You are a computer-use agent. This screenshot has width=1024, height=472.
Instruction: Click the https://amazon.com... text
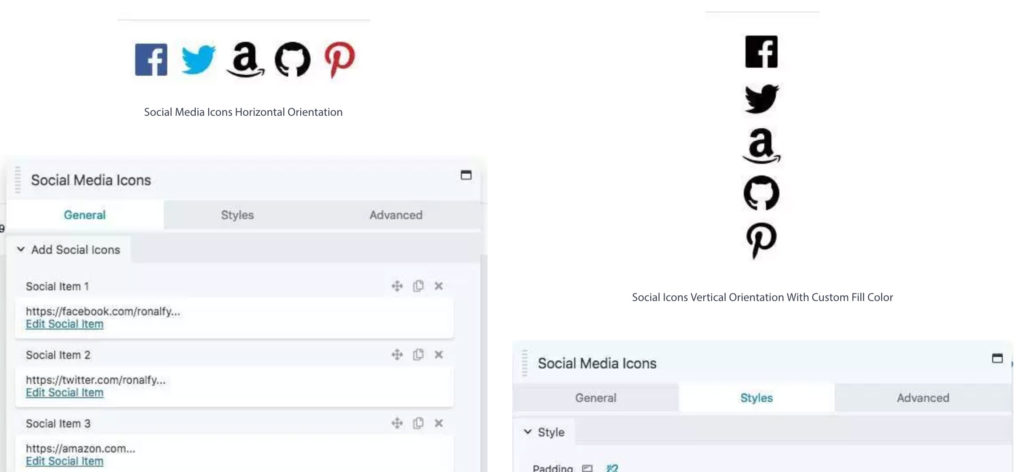coord(80,448)
